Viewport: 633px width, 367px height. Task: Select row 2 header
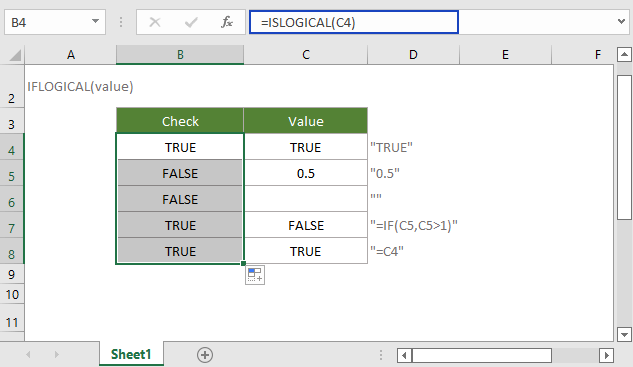pyautogui.click(x=12, y=86)
